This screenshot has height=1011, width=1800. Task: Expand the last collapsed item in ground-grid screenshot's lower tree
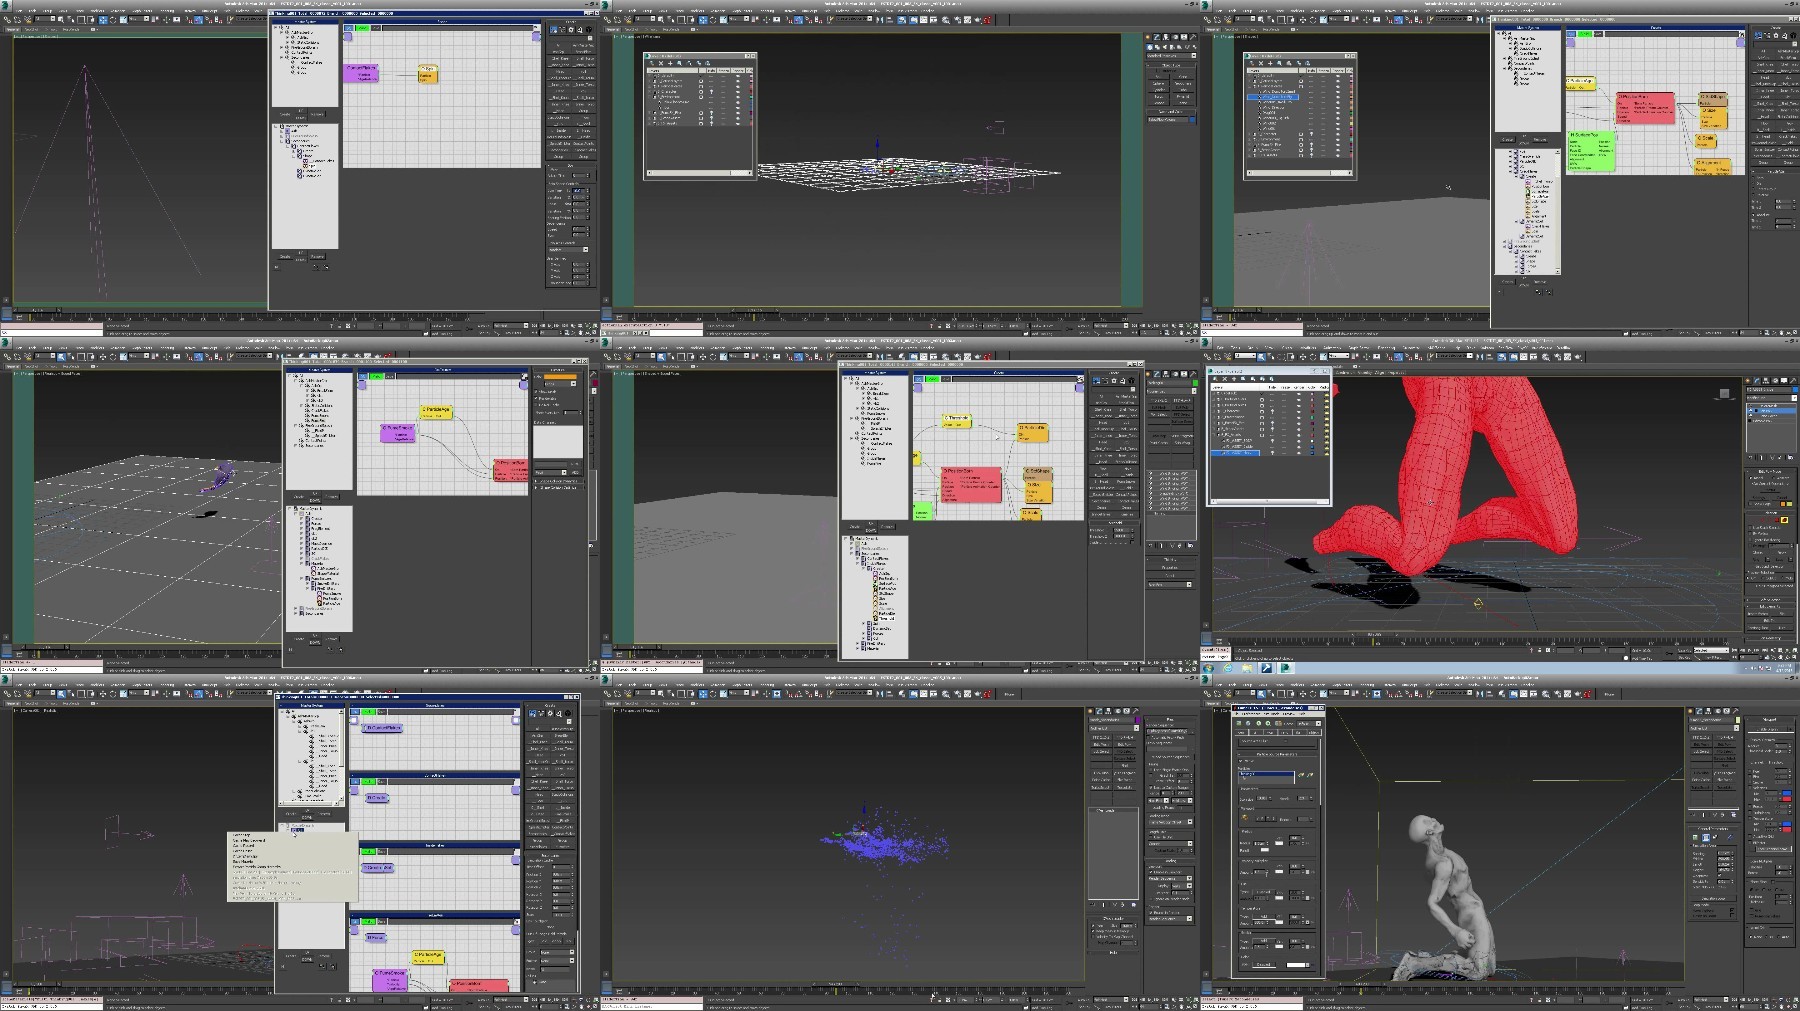(x=296, y=613)
